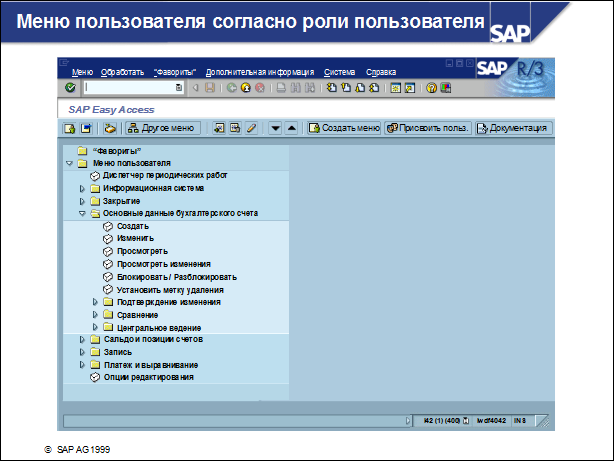Click the green Enter checkmark icon
The image size is (614, 461).
coord(70,88)
